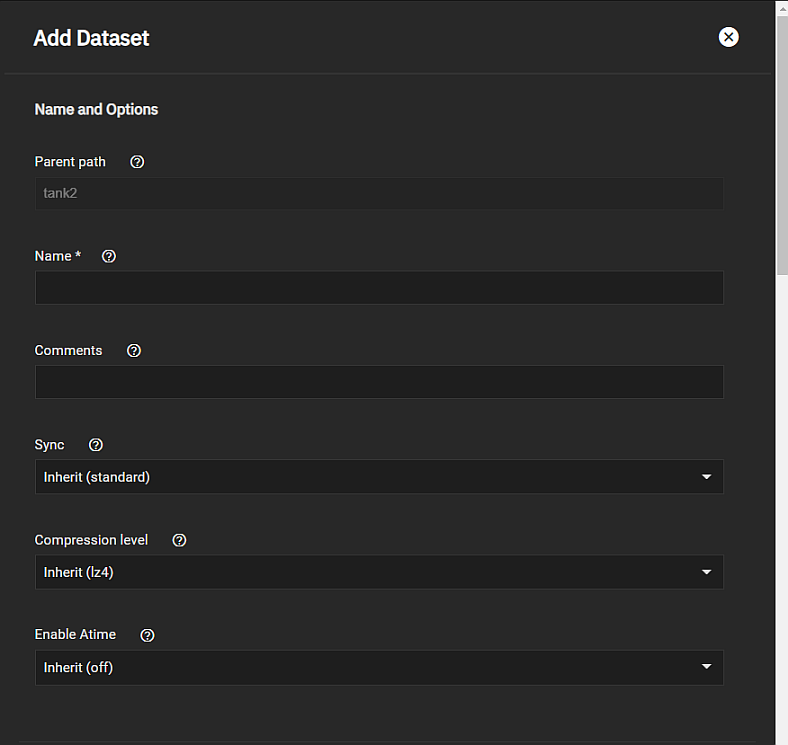Click the Parent path field showing tank2
Screen dimensions: 788x745
pyautogui.click(x=378, y=193)
